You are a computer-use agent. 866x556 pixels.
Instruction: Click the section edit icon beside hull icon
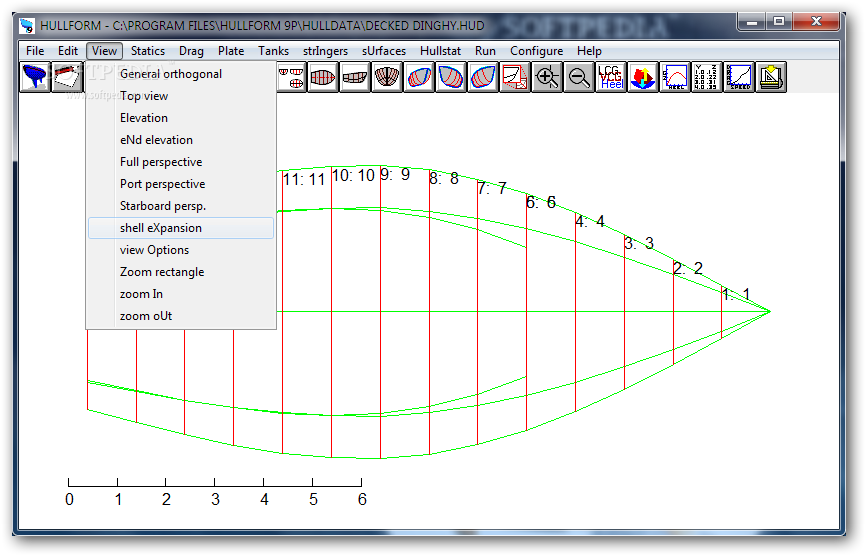pos(67,77)
